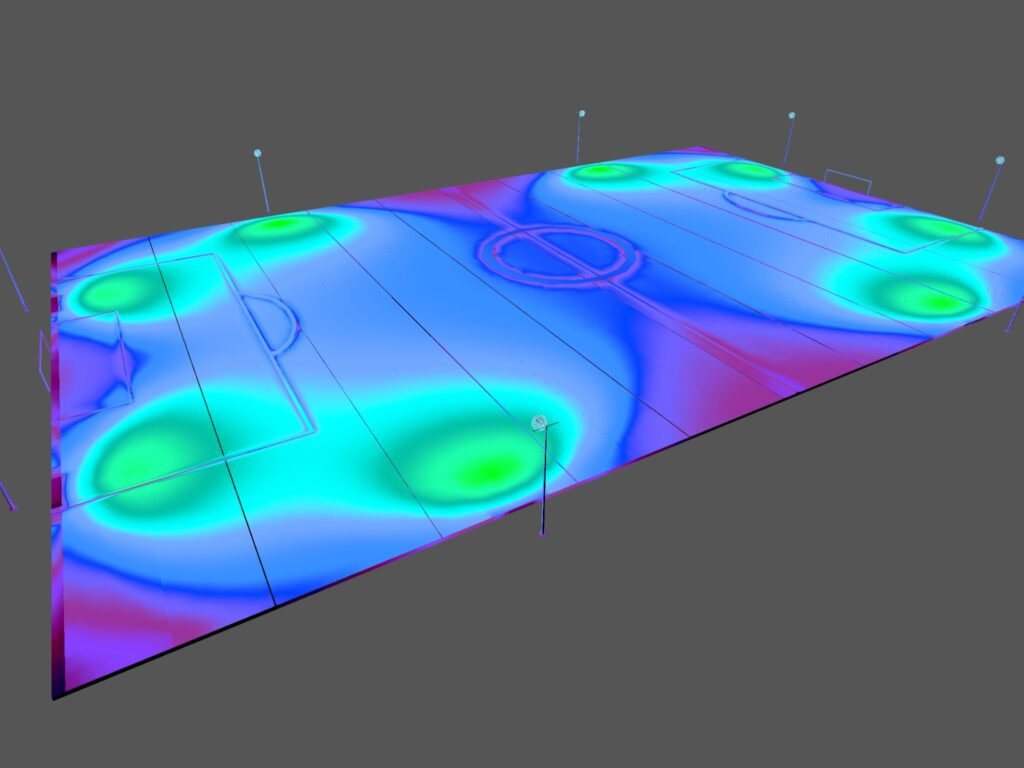Click the green hotspot on the far touchline nearest the center circle
Screen dimensions: 1024x768
pos(603,172)
